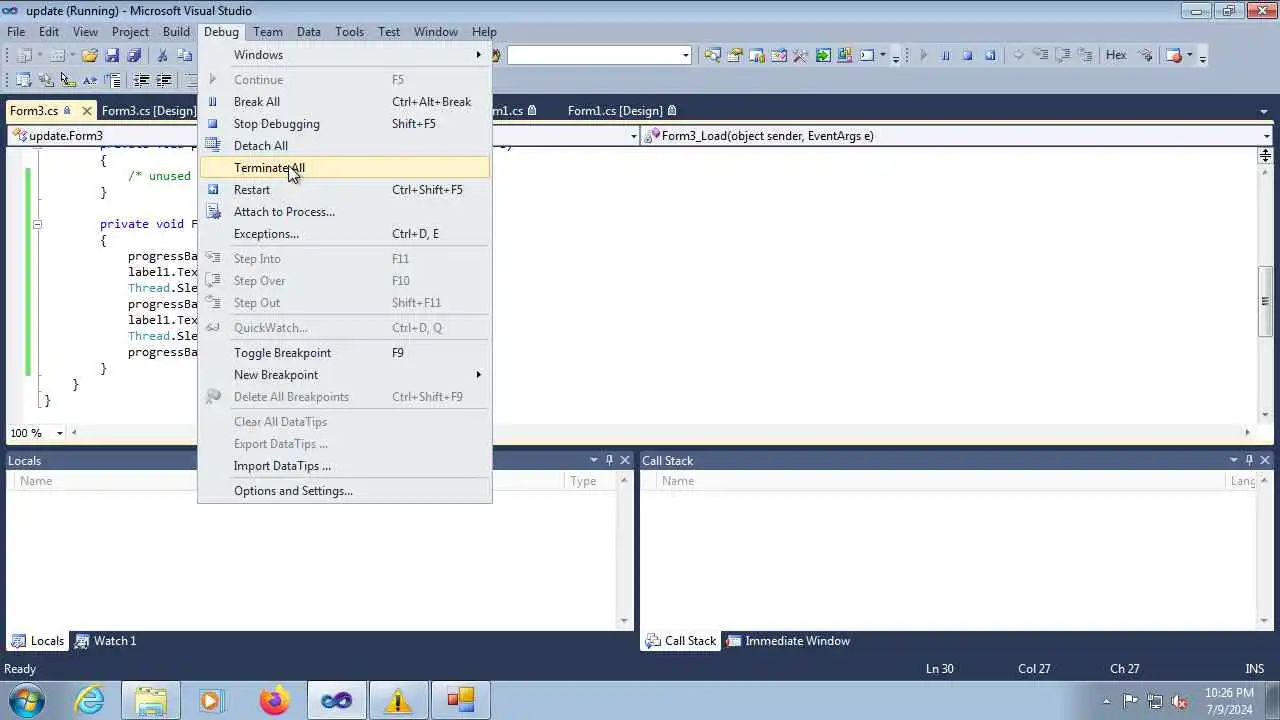Click the Breakpoints window toolbar icon
The height and width of the screenshot is (720, 1280).
1174,56
